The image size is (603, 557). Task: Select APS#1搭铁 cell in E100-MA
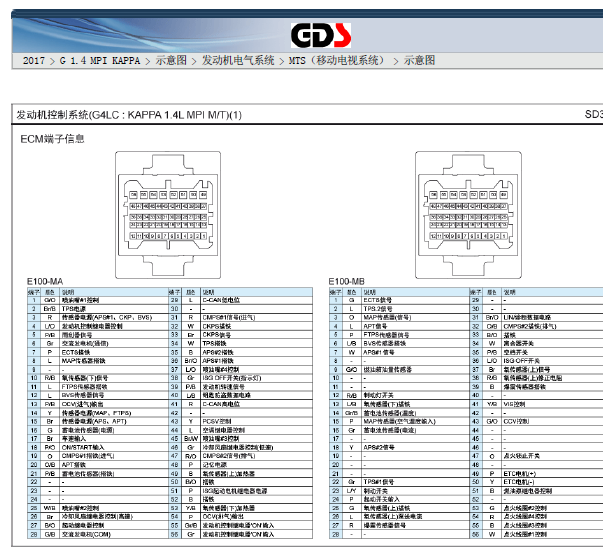coord(256,361)
